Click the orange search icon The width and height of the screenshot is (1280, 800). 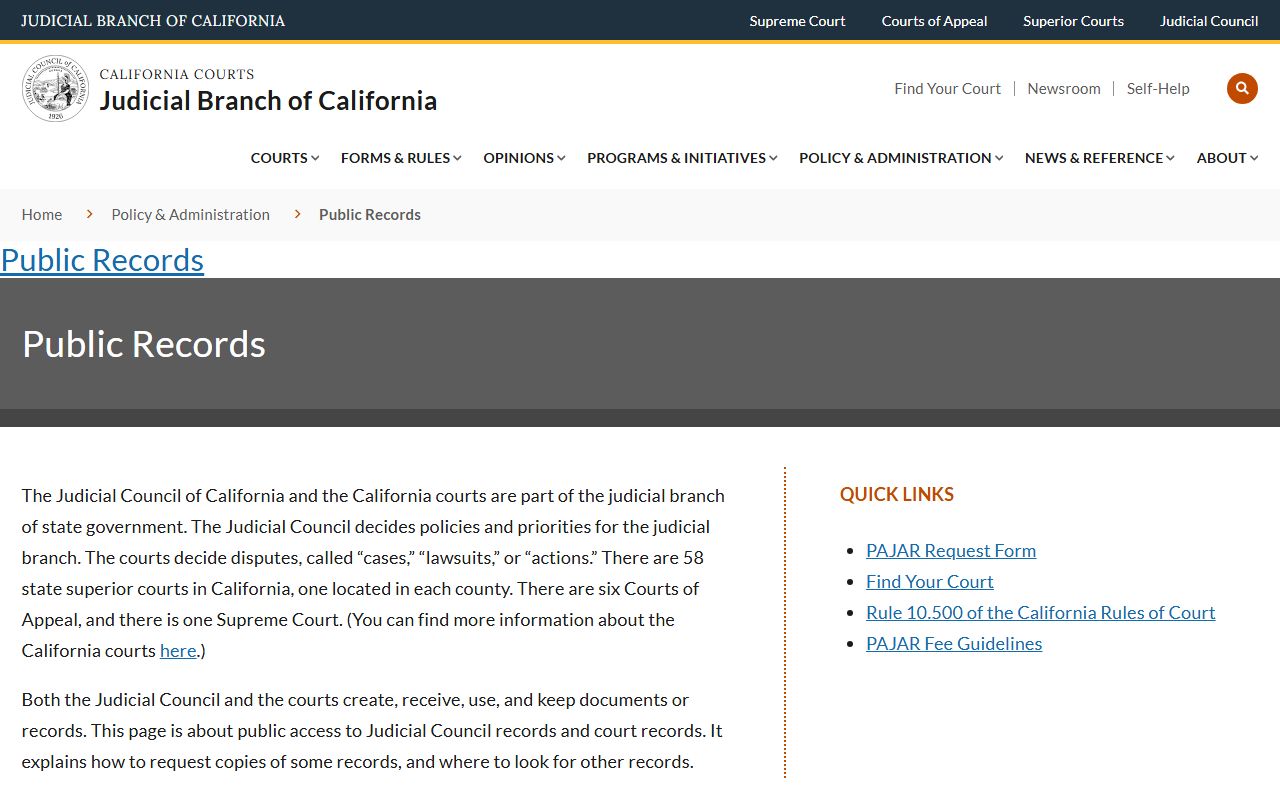(x=1242, y=88)
